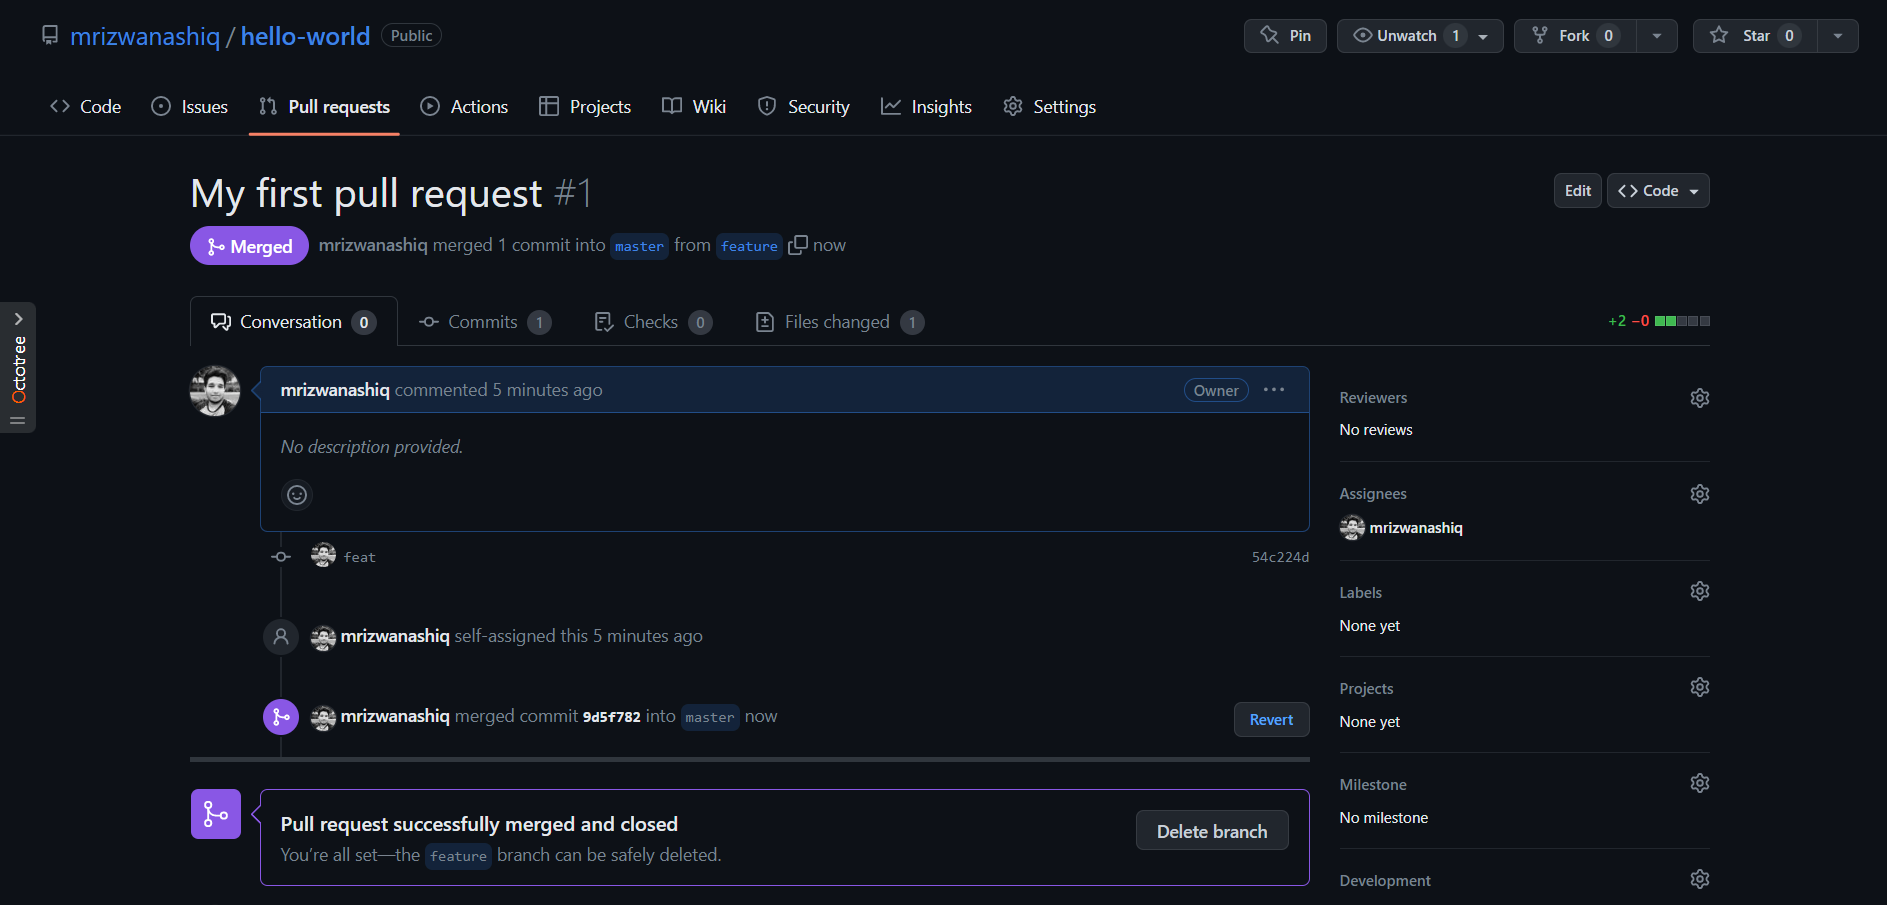The image size is (1887, 905).
Task: Open the Checks tab
Action: tap(653, 322)
